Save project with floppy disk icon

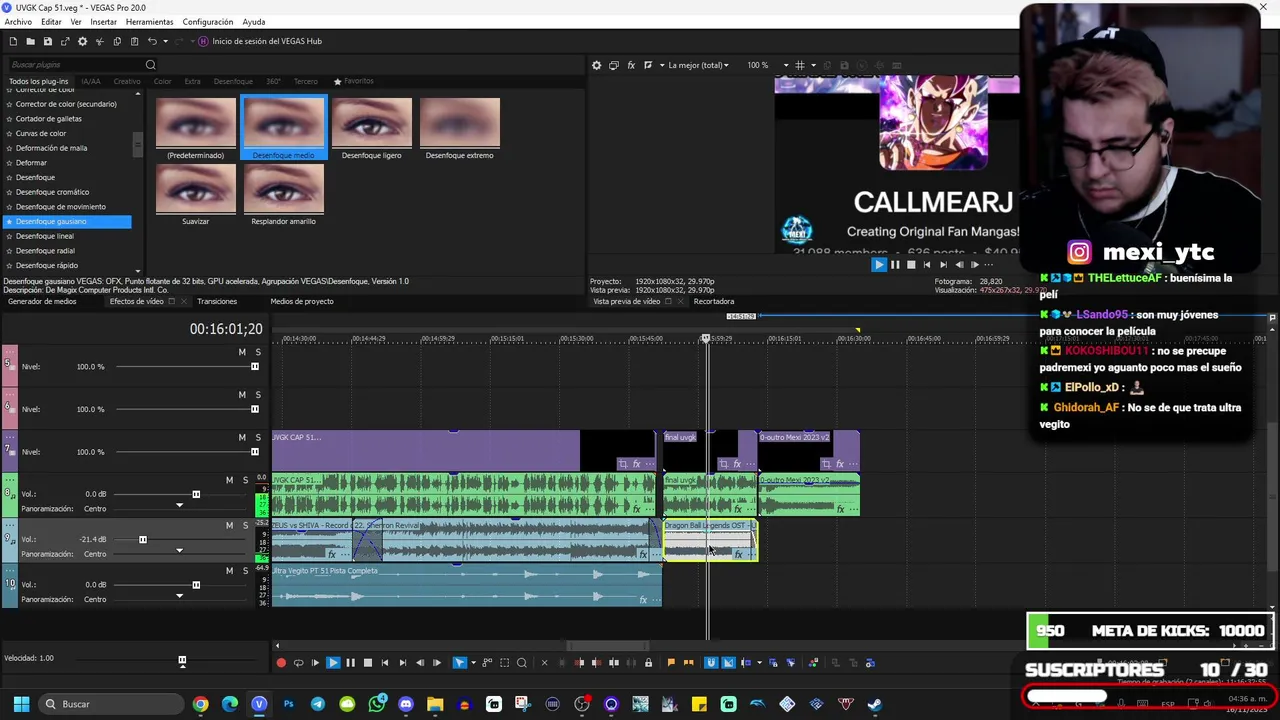pos(48,41)
